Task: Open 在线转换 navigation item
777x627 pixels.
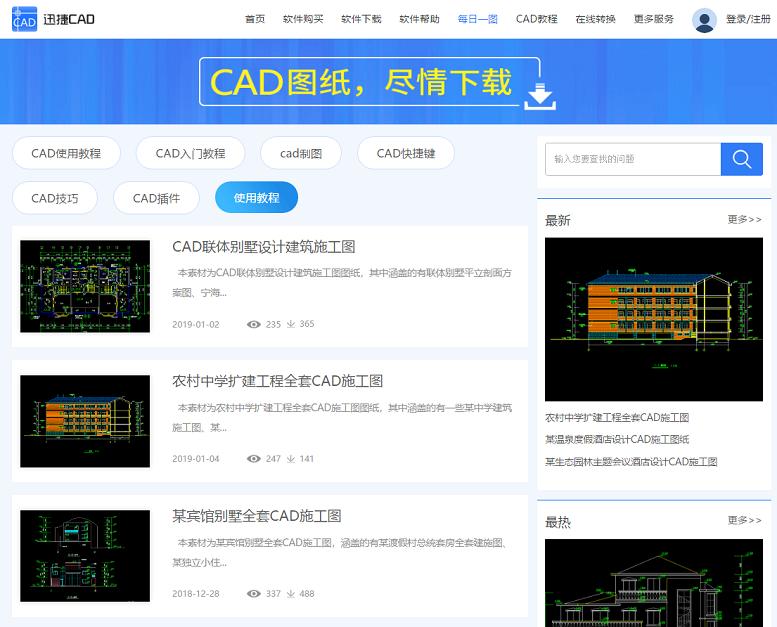Action: coord(595,19)
